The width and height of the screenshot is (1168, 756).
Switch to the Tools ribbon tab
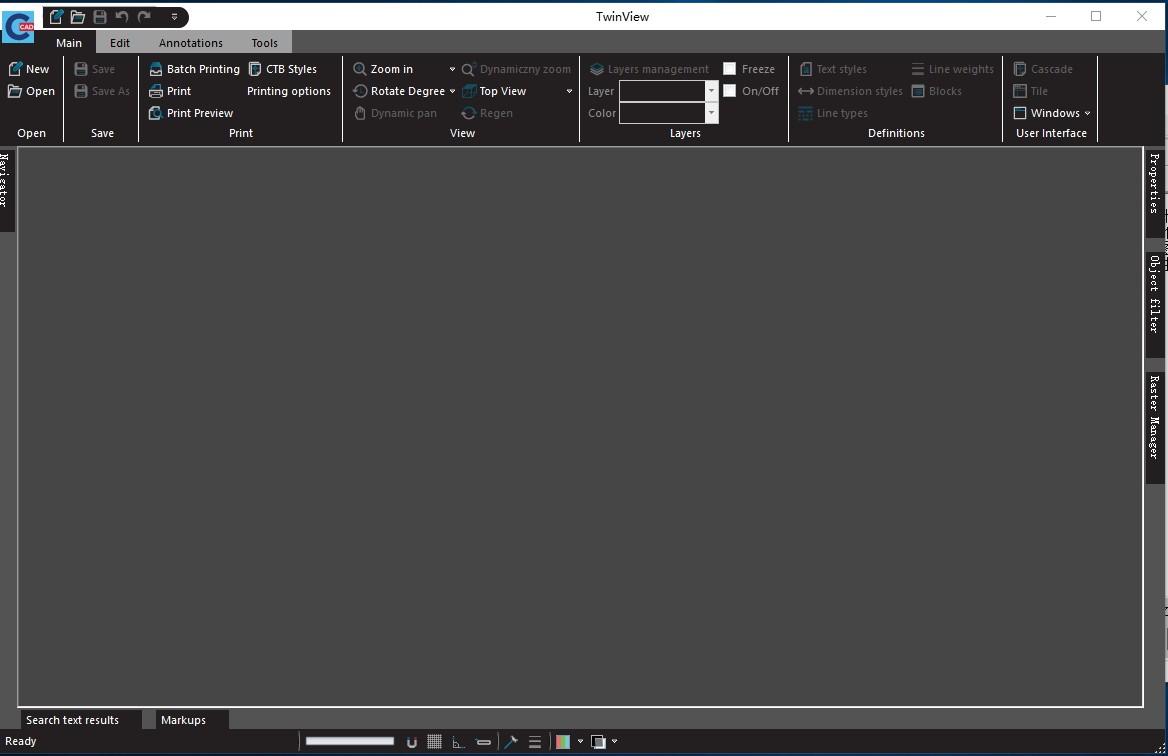264,43
